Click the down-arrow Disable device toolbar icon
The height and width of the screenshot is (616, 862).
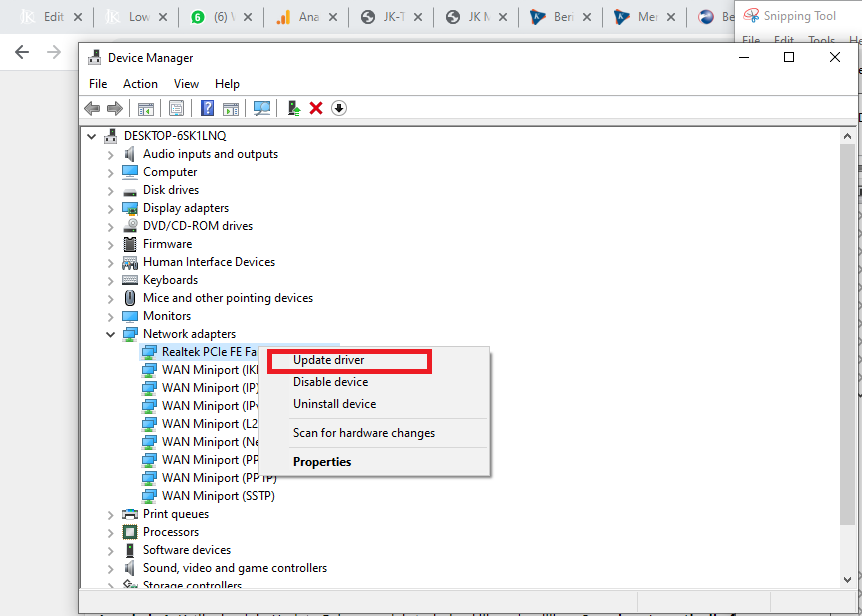pos(339,108)
